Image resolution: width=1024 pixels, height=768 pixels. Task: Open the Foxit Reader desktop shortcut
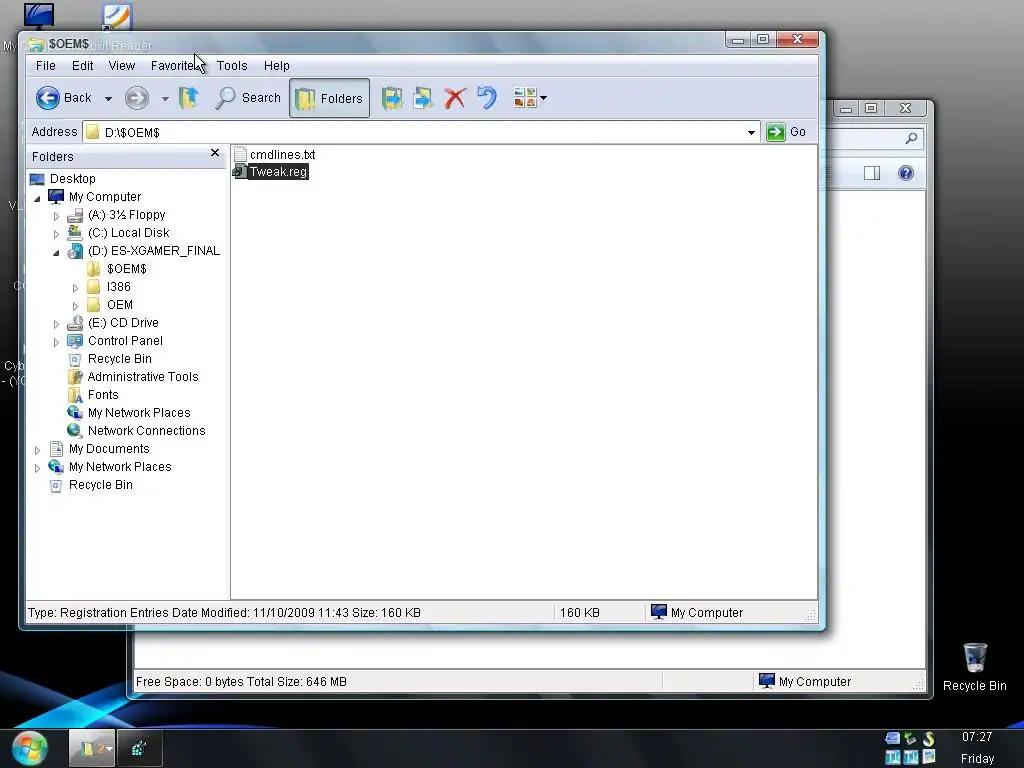[x=117, y=17]
